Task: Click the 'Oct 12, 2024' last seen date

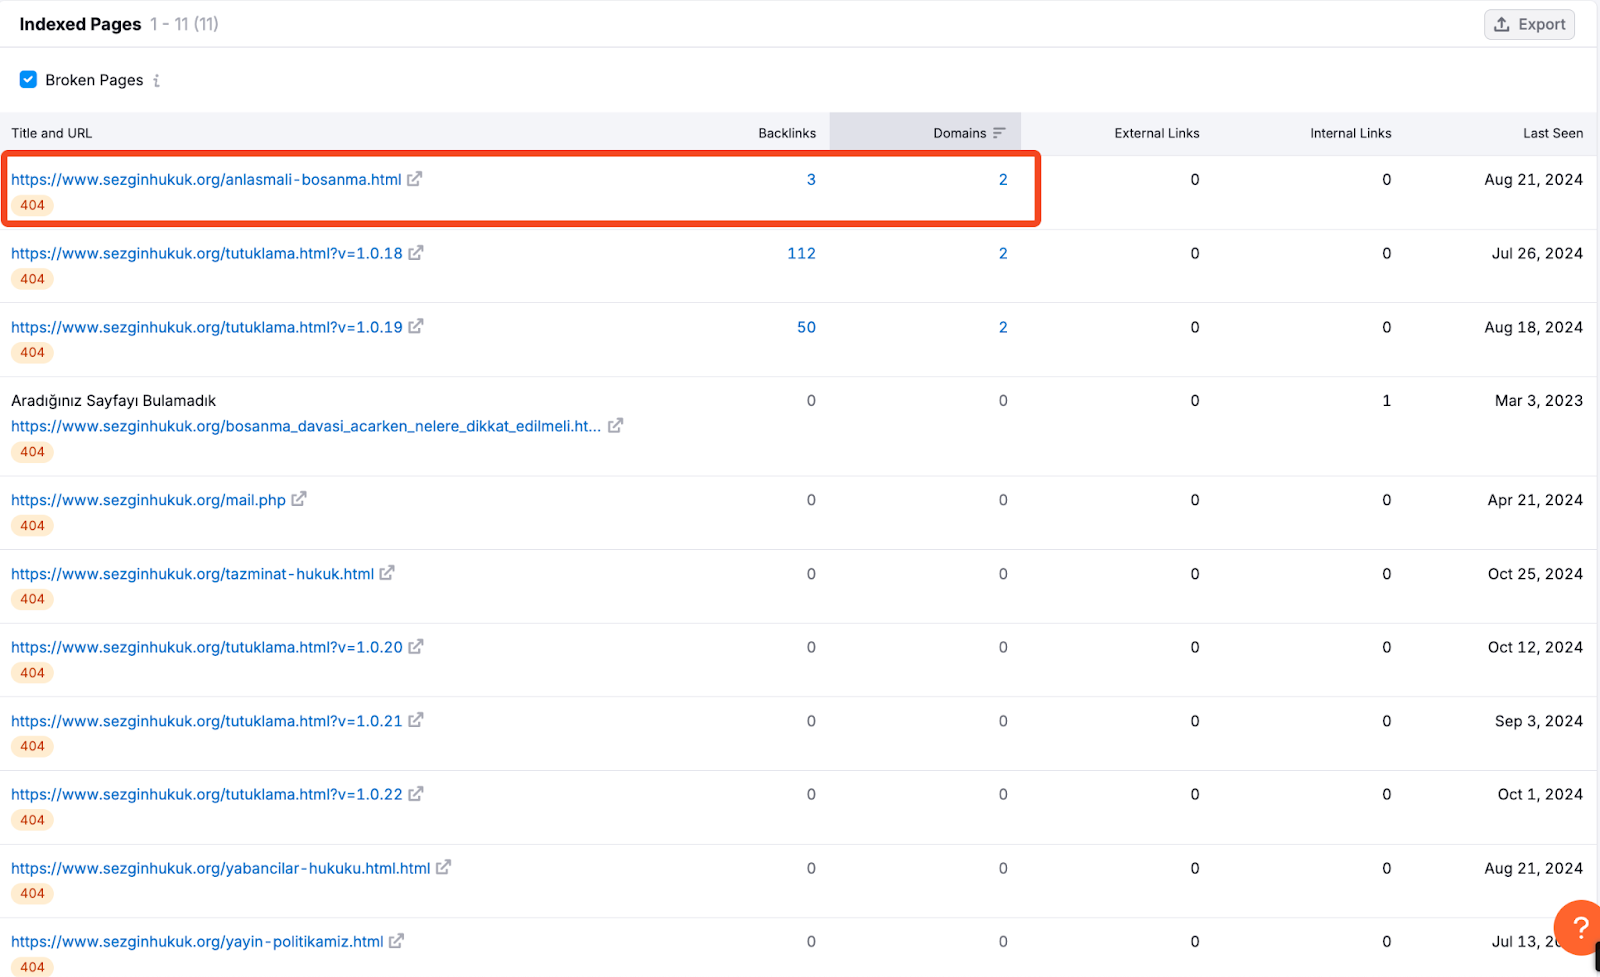Action: point(1535,647)
